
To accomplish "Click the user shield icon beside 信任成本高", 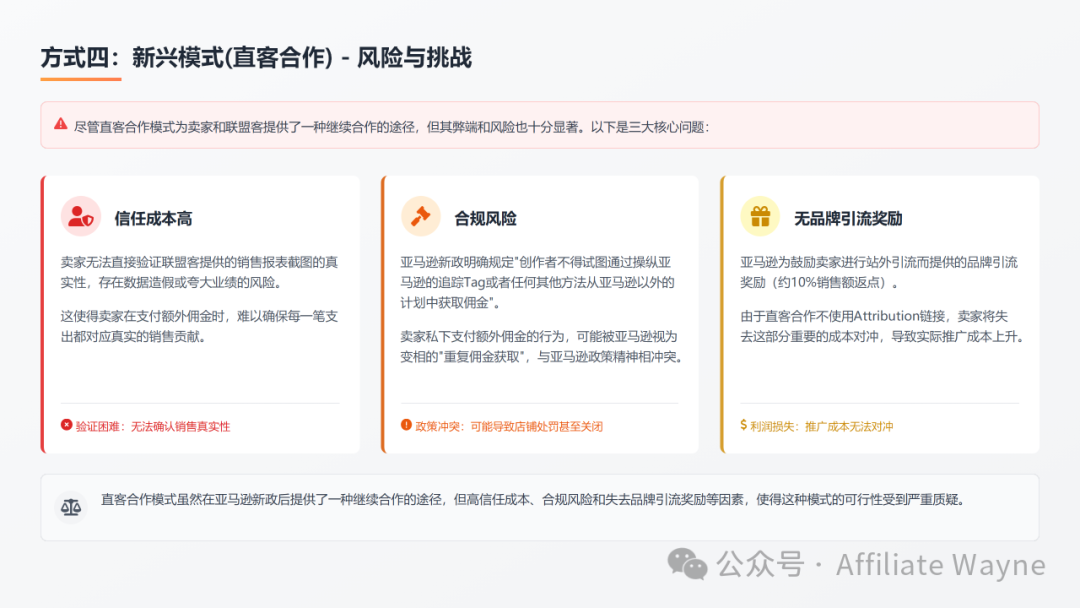I will pos(81,217).
